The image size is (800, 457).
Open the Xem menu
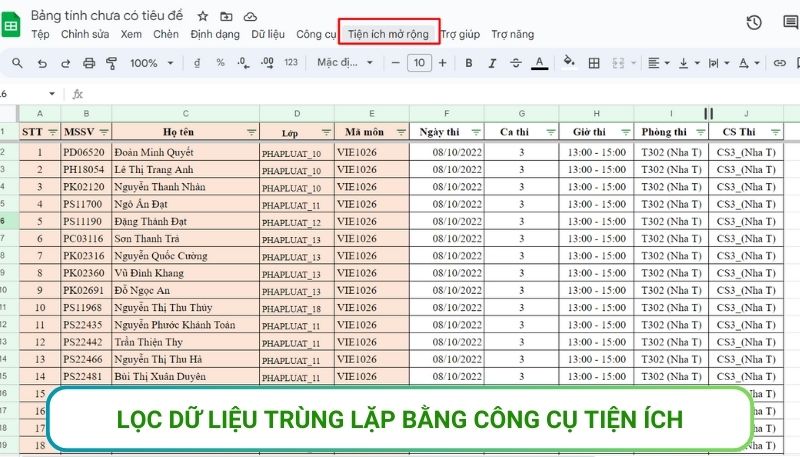click(131, 34)
